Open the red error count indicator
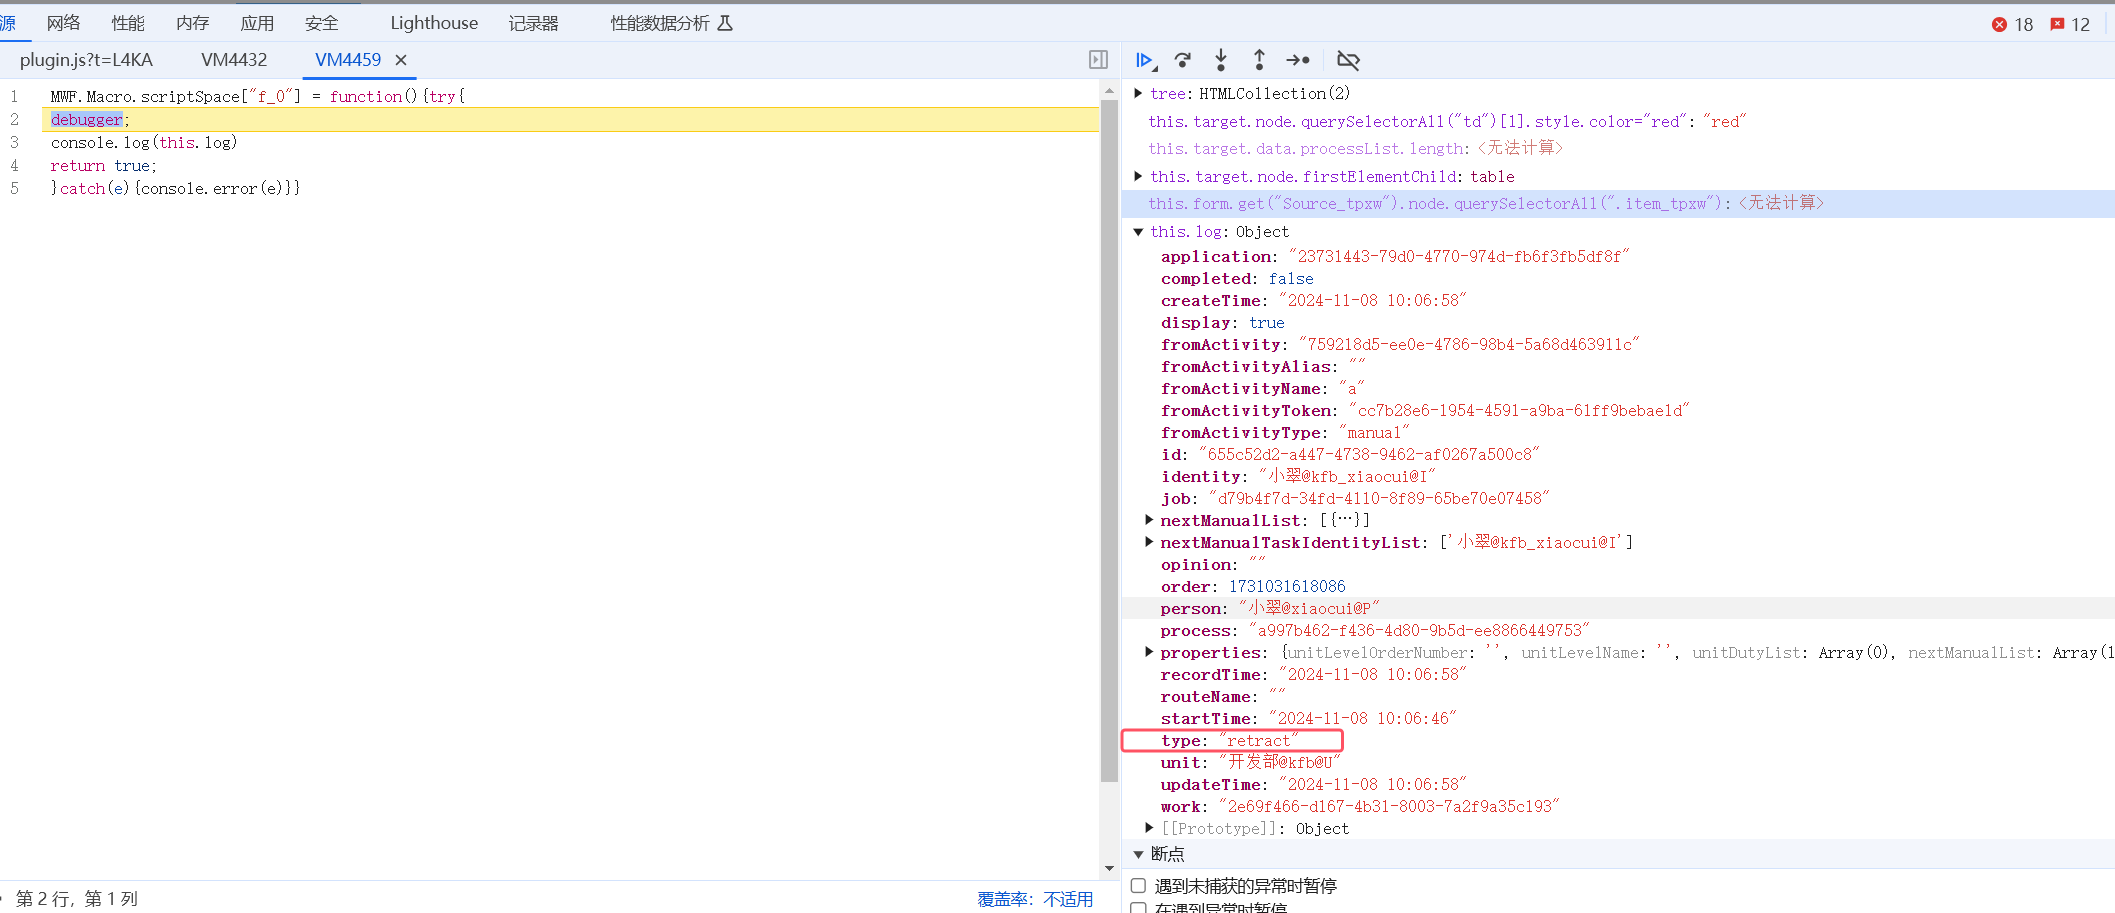Viewport: 2115px width, 913px height. pos(2012,24)
